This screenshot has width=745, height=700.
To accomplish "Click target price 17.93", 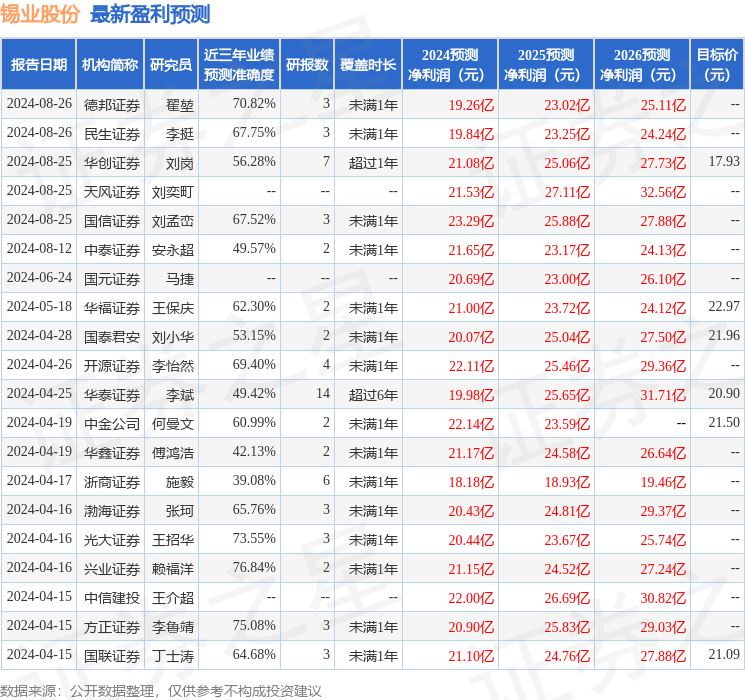I will point(724,161).
